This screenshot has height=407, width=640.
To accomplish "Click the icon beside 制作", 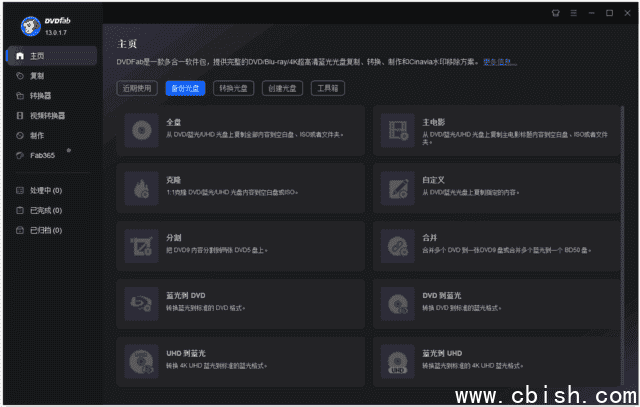I will 20,136.
